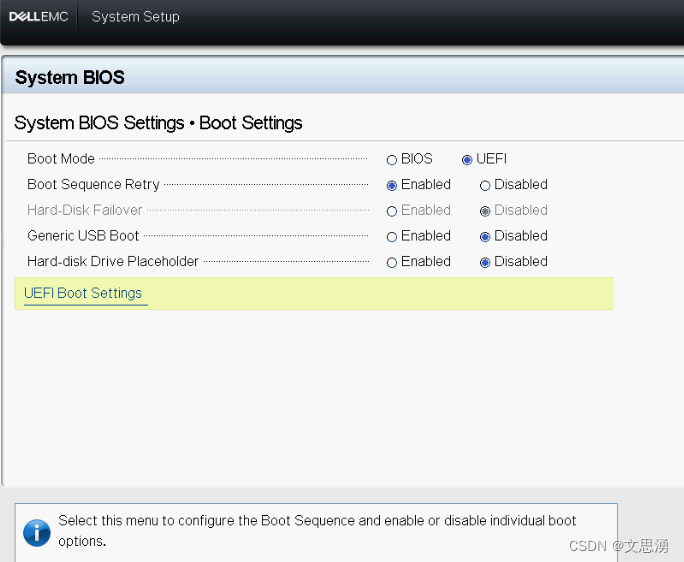Click the System Setup title
The width and height of the screenshot is (684, 562).
pos(135,17)
